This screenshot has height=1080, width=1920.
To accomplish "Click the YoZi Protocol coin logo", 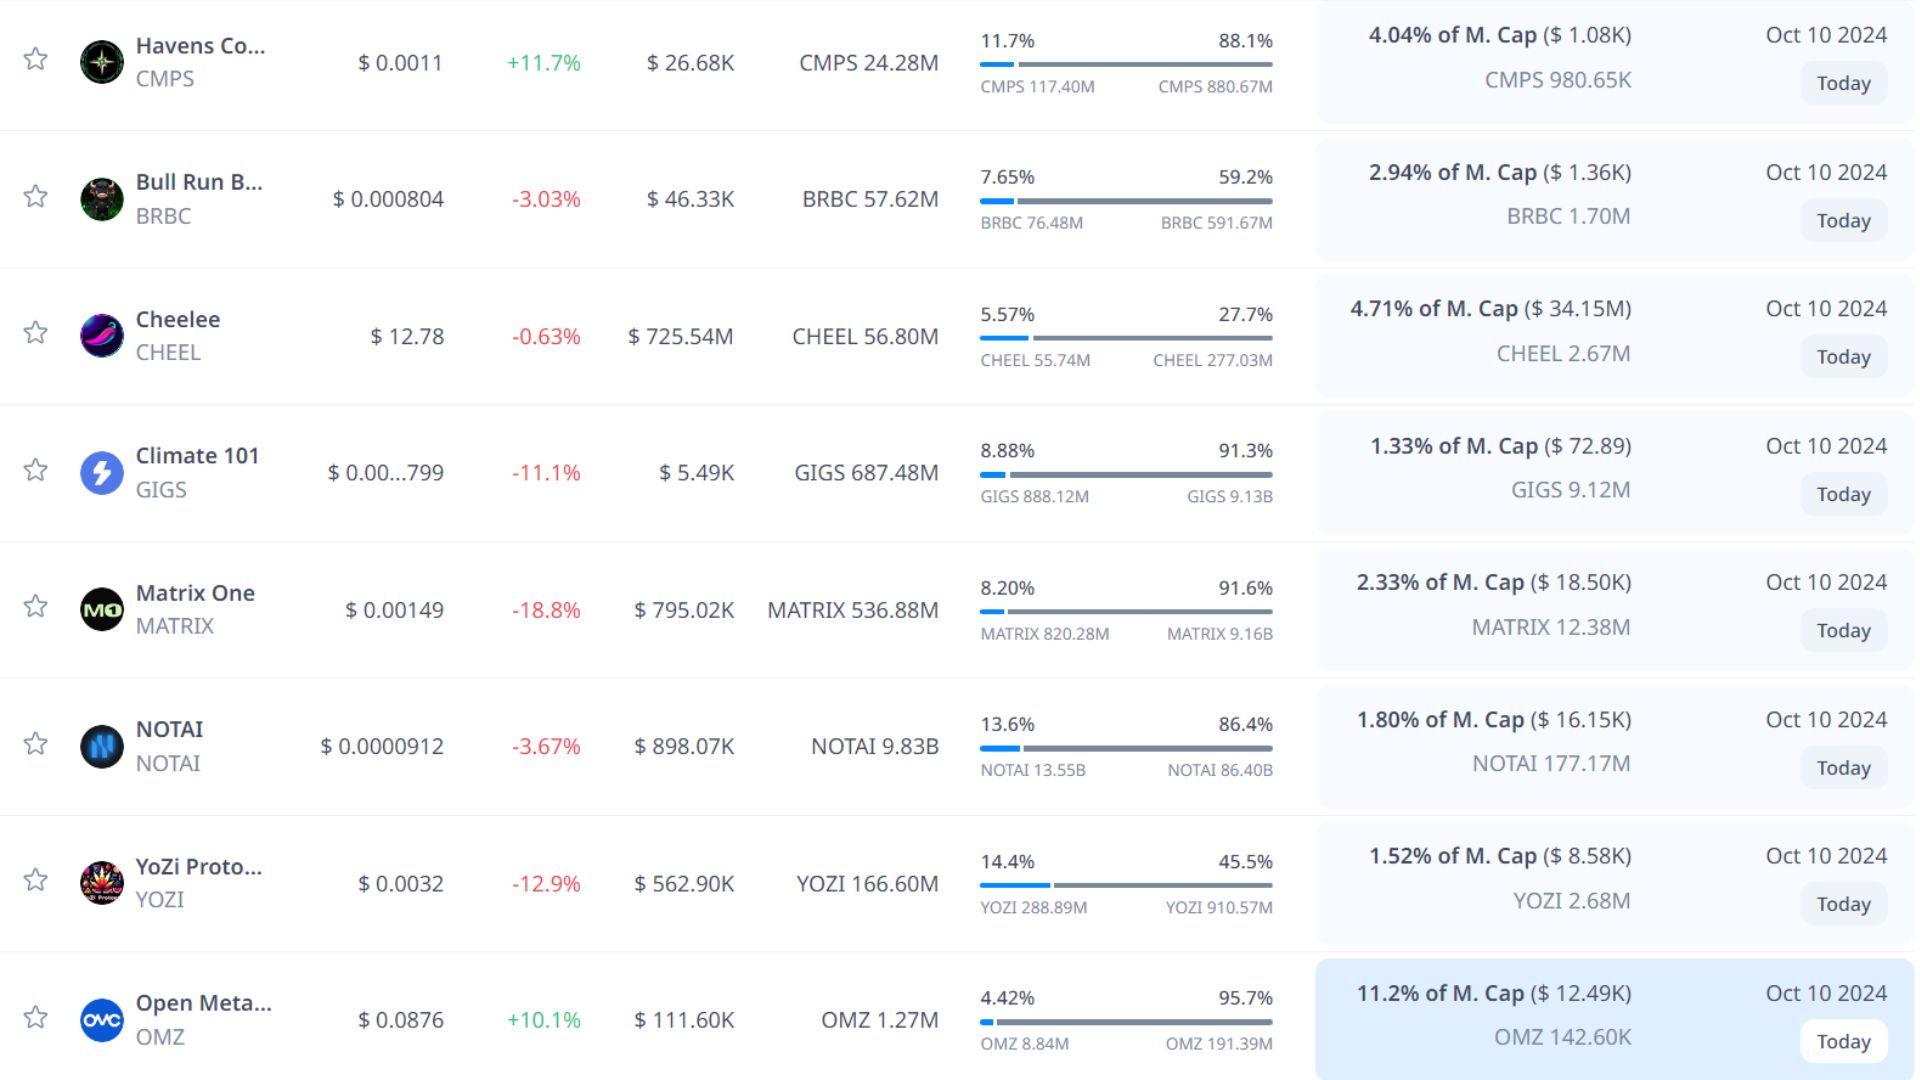I will click(102, 883).
